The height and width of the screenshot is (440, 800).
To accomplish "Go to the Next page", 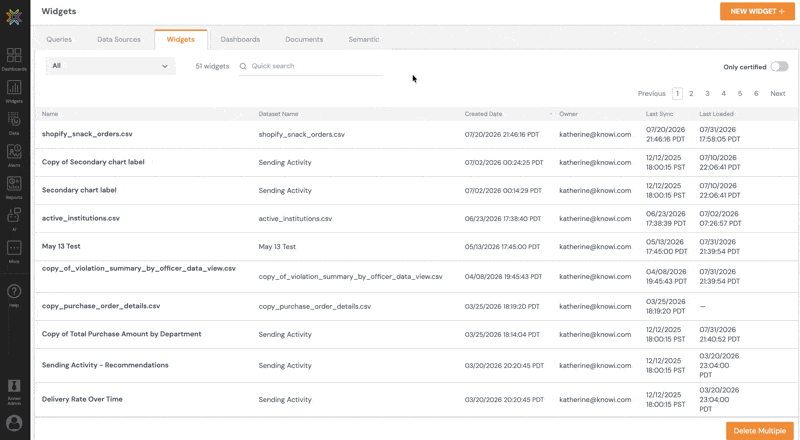I will click(778, 93).
